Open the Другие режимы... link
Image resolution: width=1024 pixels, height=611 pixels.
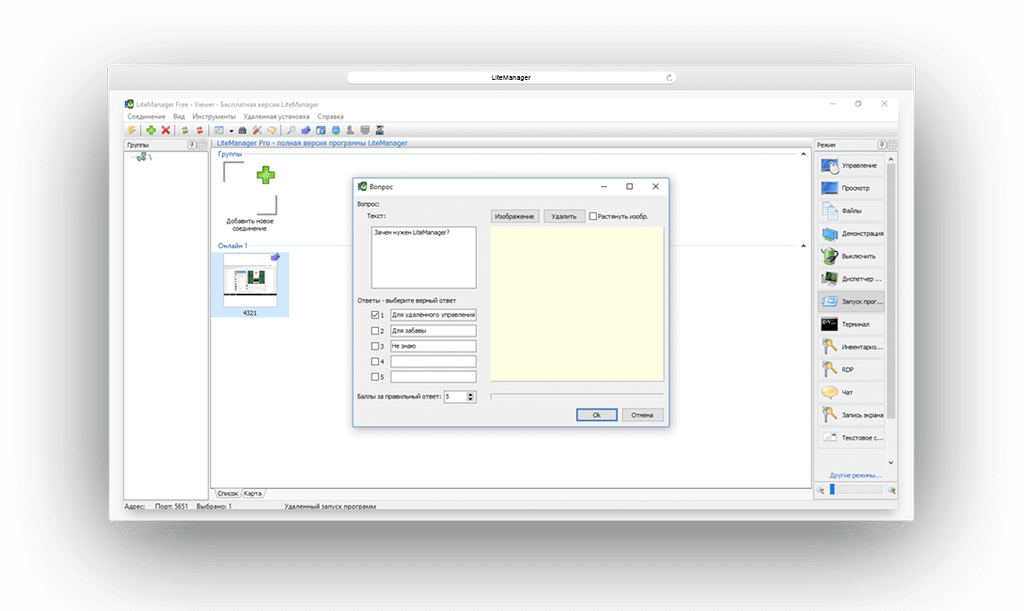[x=856, y=475]
